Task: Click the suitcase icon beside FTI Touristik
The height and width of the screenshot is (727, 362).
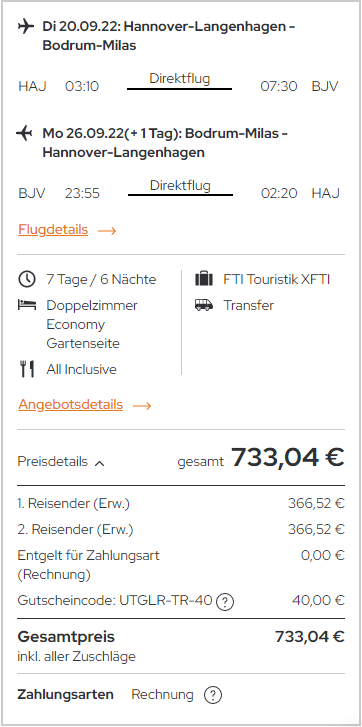Action: click(204, 279)
